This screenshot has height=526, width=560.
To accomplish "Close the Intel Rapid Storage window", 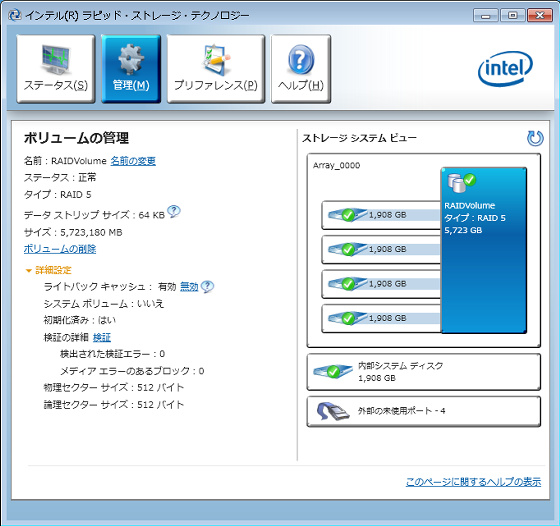I will (540, 16).
